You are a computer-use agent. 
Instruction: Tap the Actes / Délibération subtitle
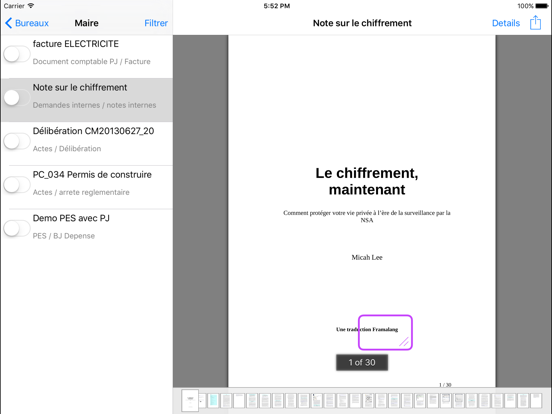click(67, 149)
